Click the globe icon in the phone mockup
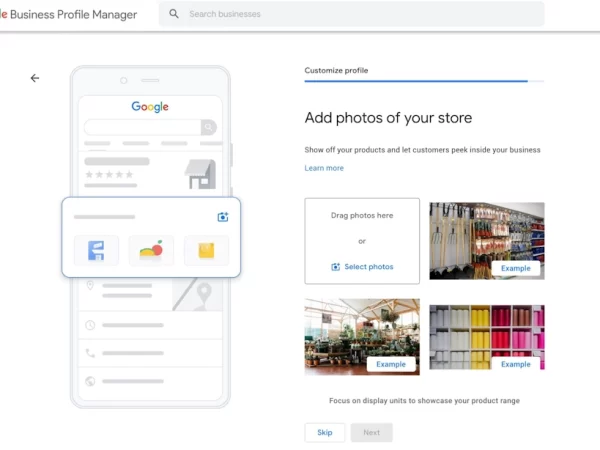 click(90, 381)
